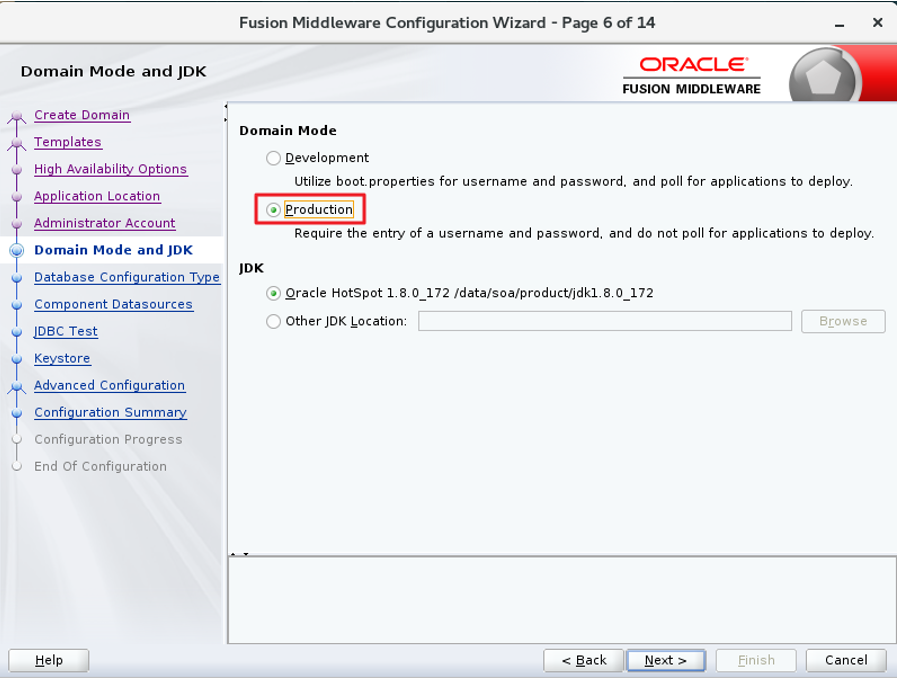This screenshot has height=681, width=901.
Task: Choose the Oracle HotSpot 1.8.0_172 JDK option
Action: coord(274,294)
